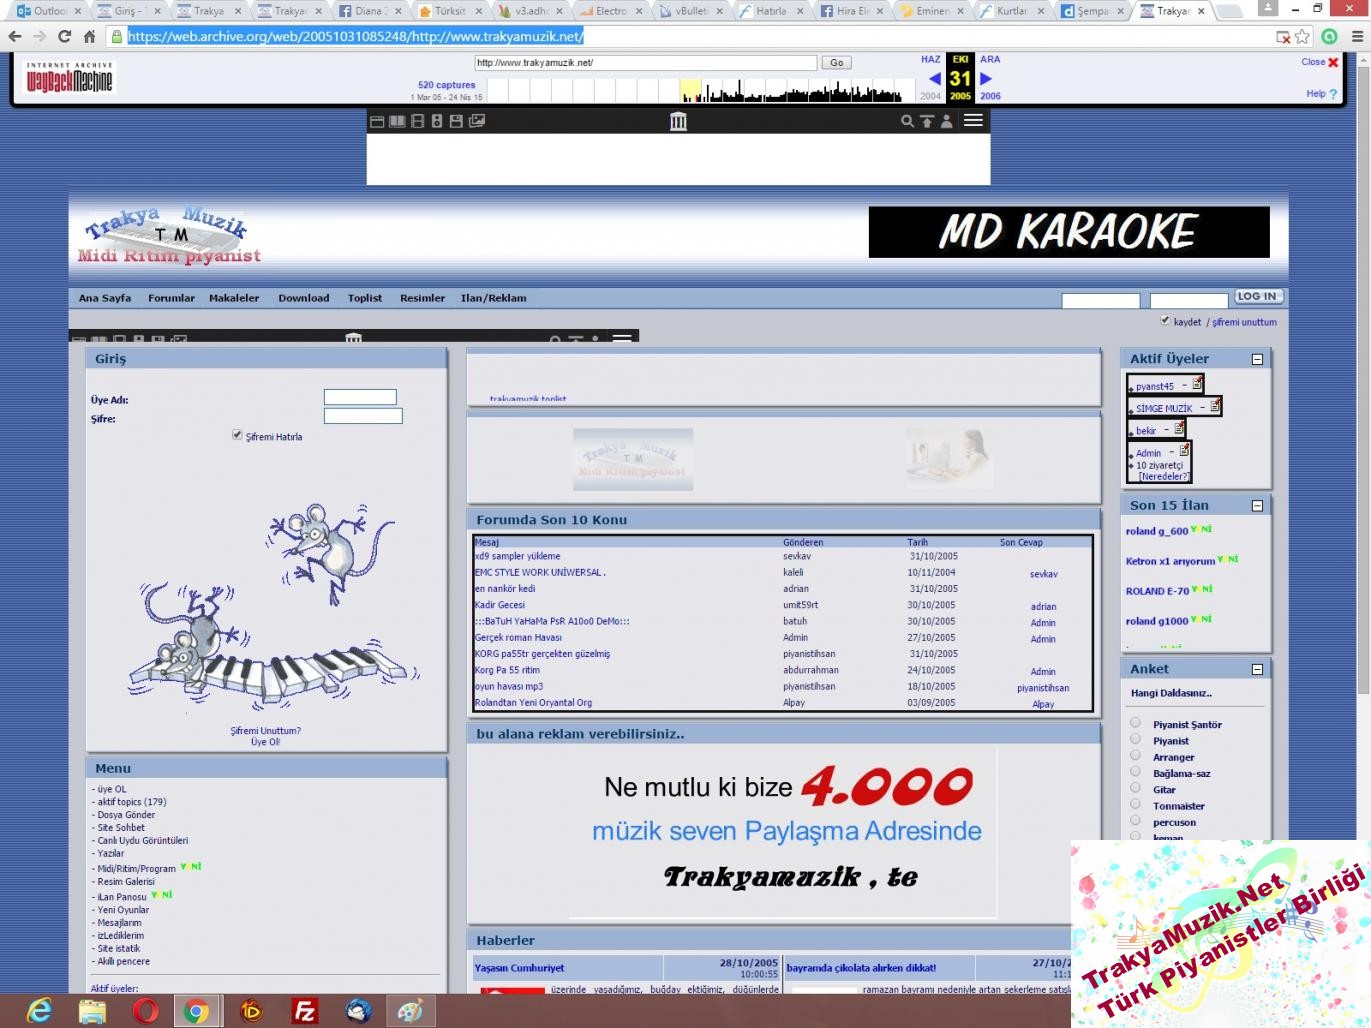
Task: Click the archive toolbar search magnifier
Action: [907, 121]
